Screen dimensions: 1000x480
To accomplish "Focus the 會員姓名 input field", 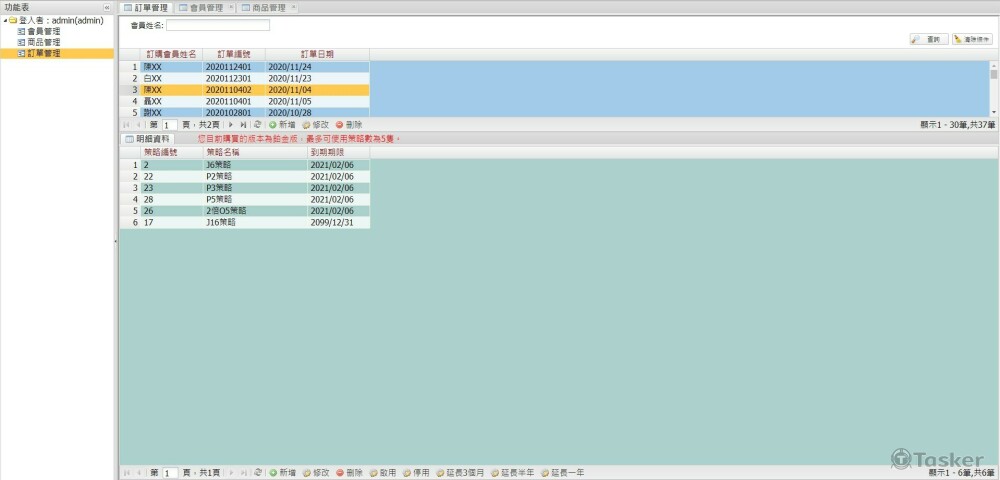I will click(x=217, y=25).
